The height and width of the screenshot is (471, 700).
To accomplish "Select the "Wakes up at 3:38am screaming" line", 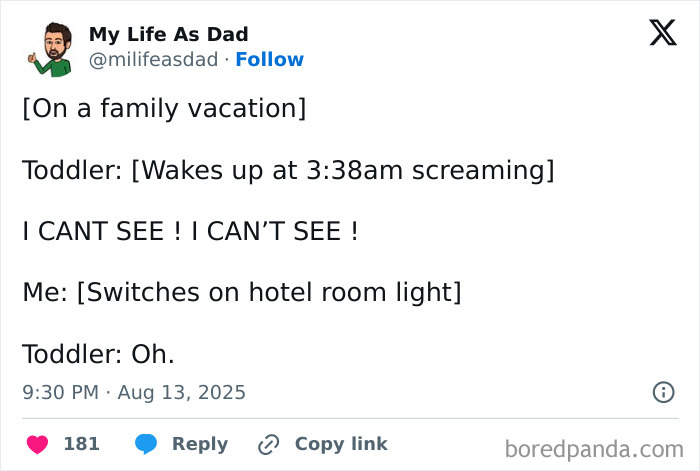I will (288, 170).
